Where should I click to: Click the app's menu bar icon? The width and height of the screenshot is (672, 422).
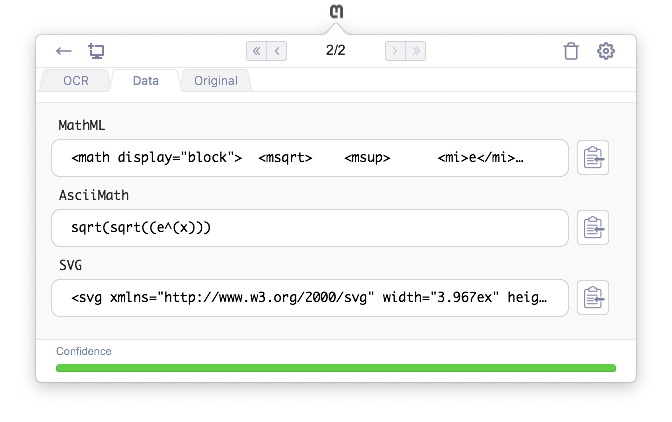coord(336,14)
